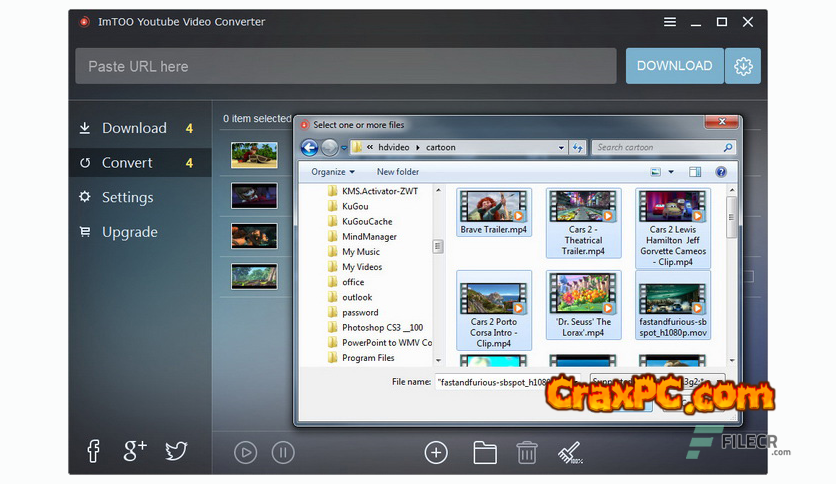Image resolution: width=836 pixels, height=484 pixels.
Task: Expand the address bar path dropdown
Action: (561, 148)
